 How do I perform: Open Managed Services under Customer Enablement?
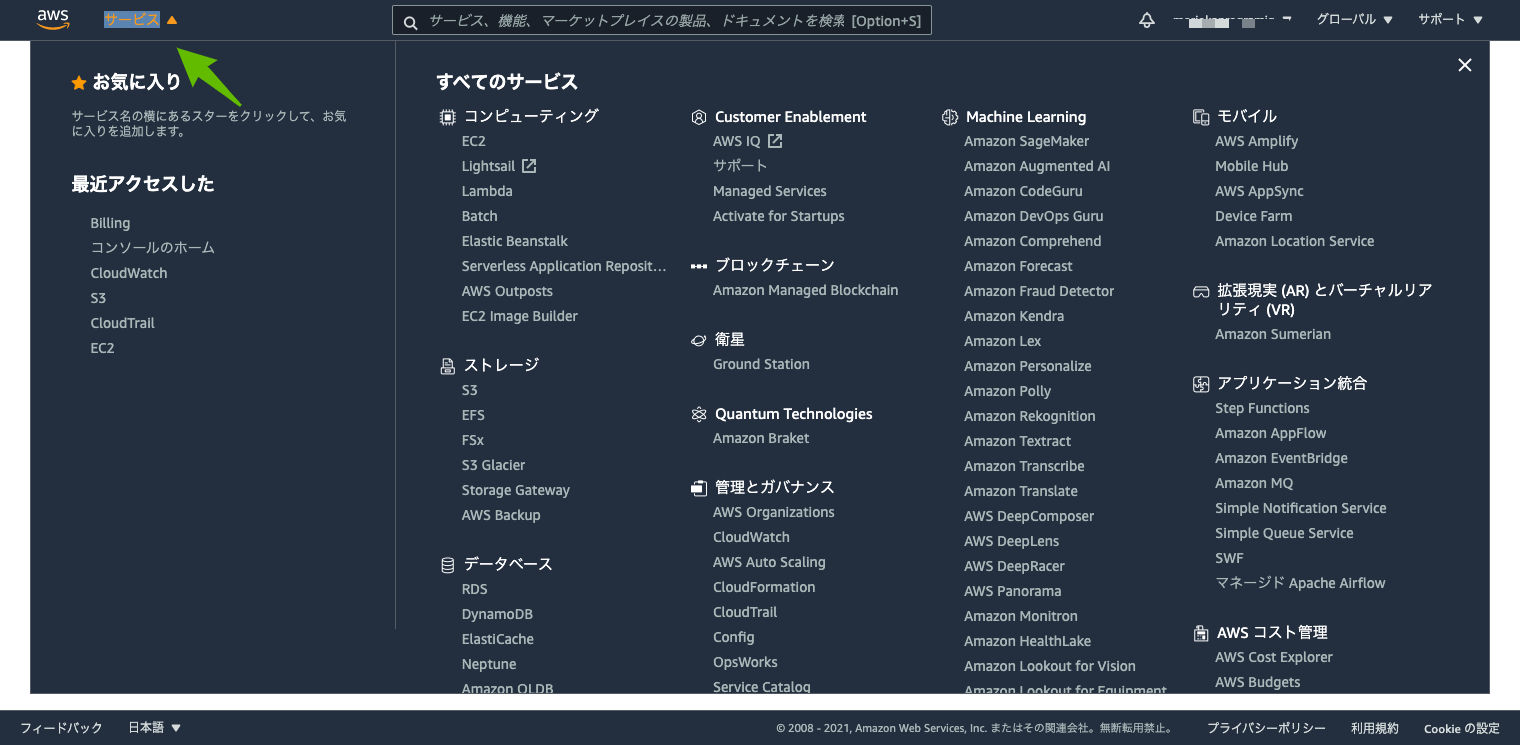pos(770,191)
